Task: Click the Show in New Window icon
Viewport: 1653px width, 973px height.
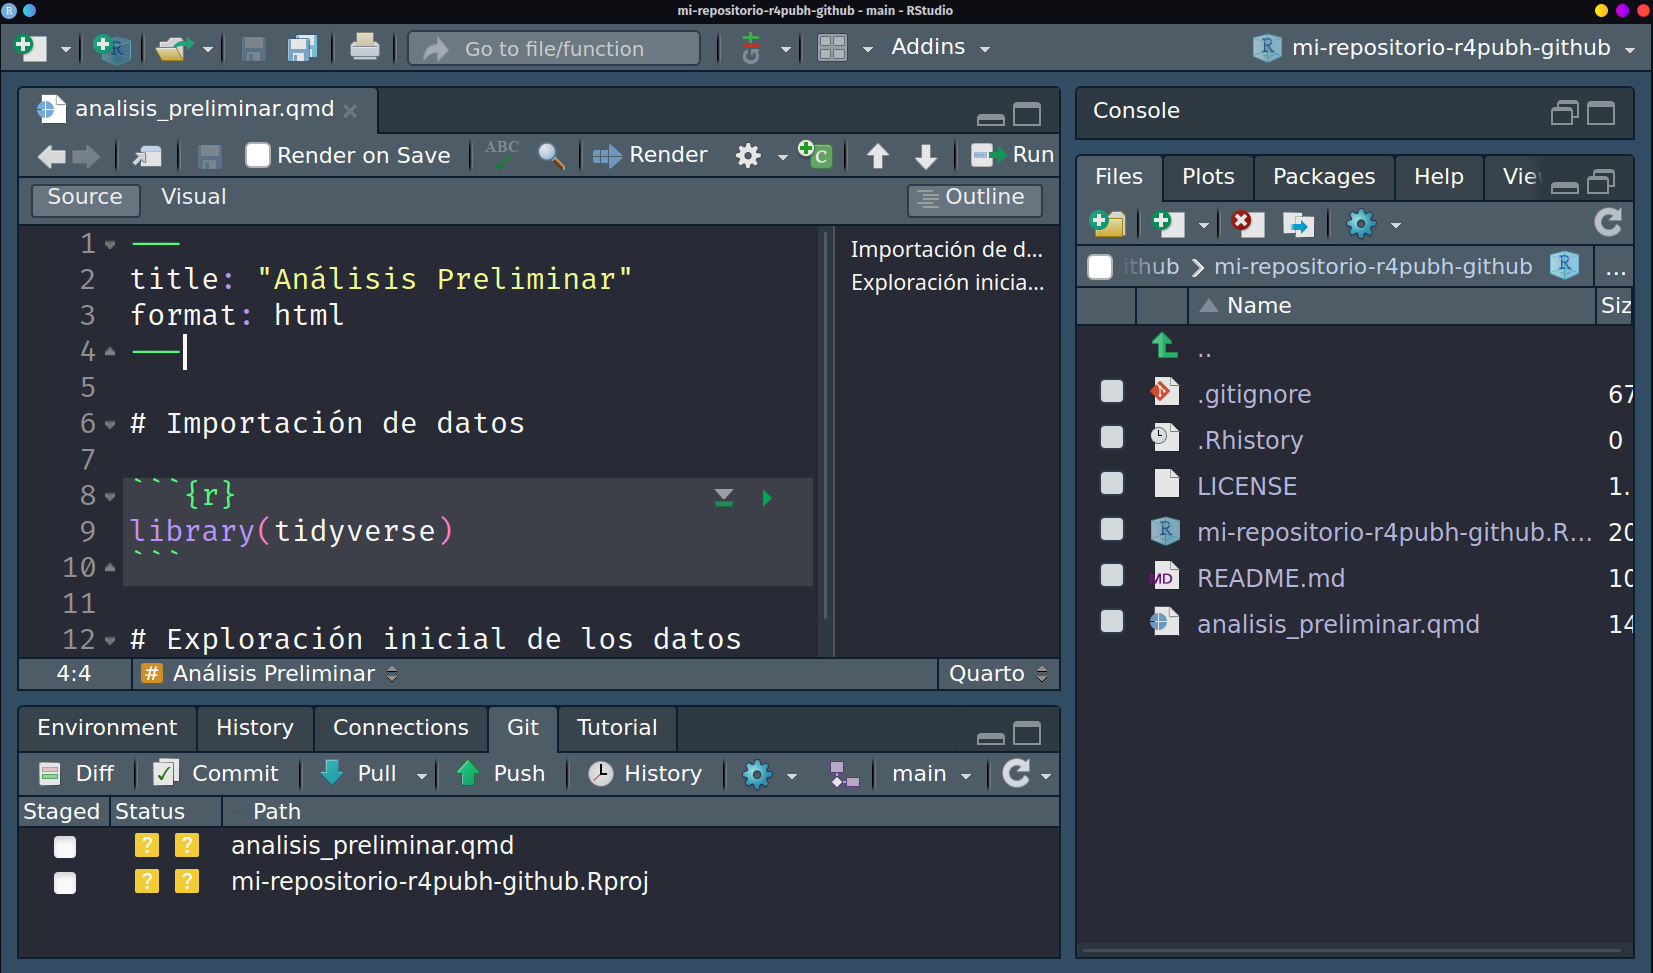Action: click(147, 156)
